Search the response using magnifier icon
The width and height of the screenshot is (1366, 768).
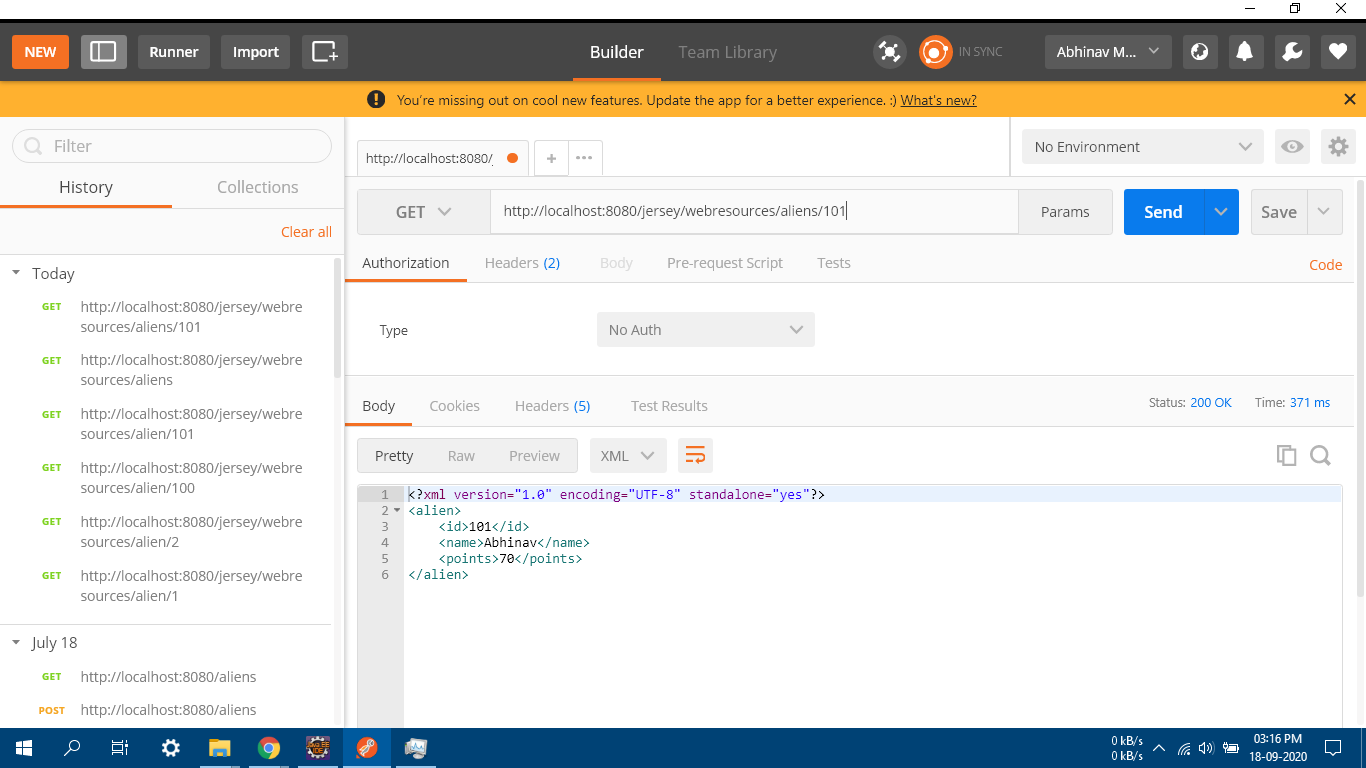tap(1321, 455)
